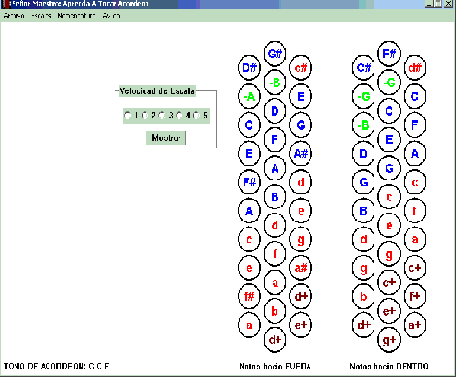The image size is (458, 377).
Task: Click the window title bar text
Action: (x=79, y=4)
